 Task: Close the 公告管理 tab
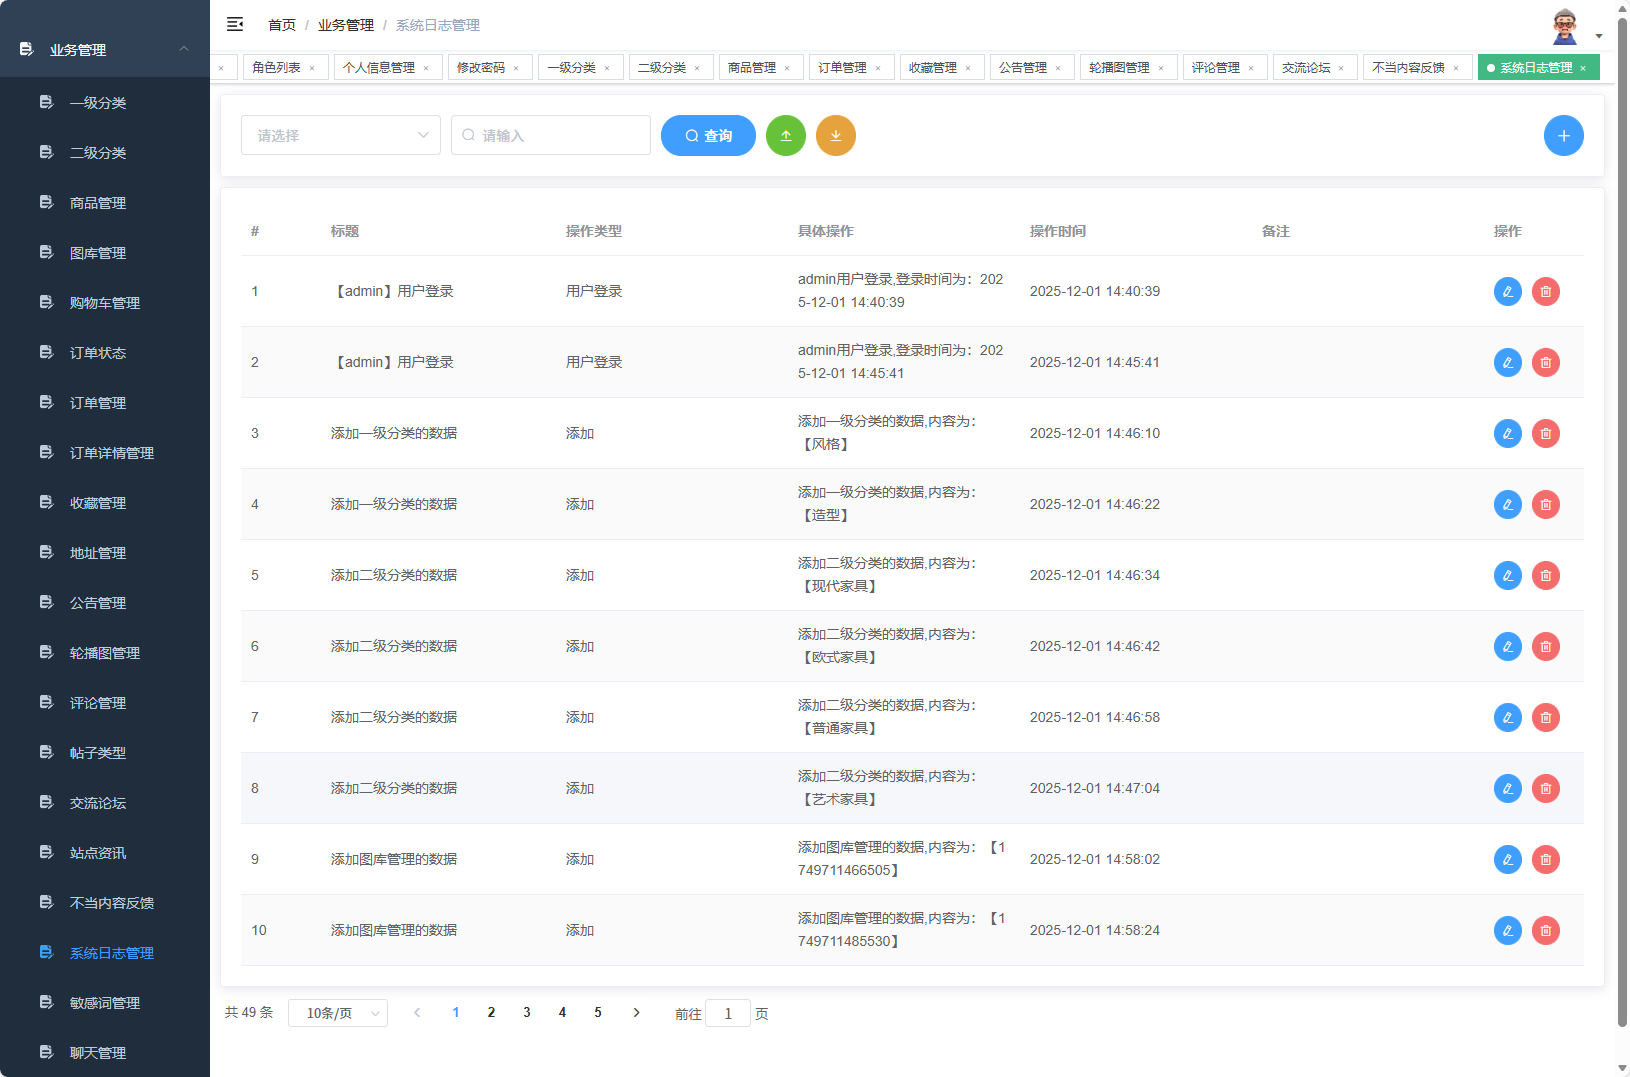[1058, 69]
